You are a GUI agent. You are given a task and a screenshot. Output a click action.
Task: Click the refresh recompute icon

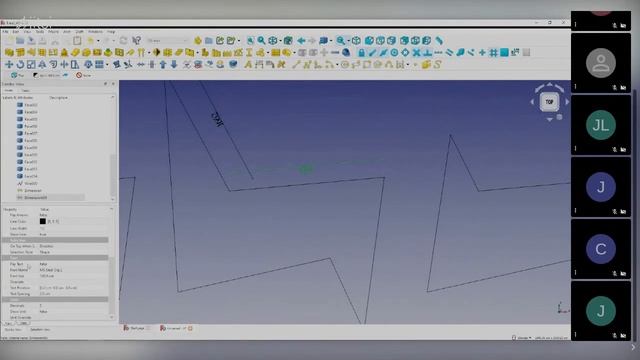pyautogui.click(x=123, y=40)
